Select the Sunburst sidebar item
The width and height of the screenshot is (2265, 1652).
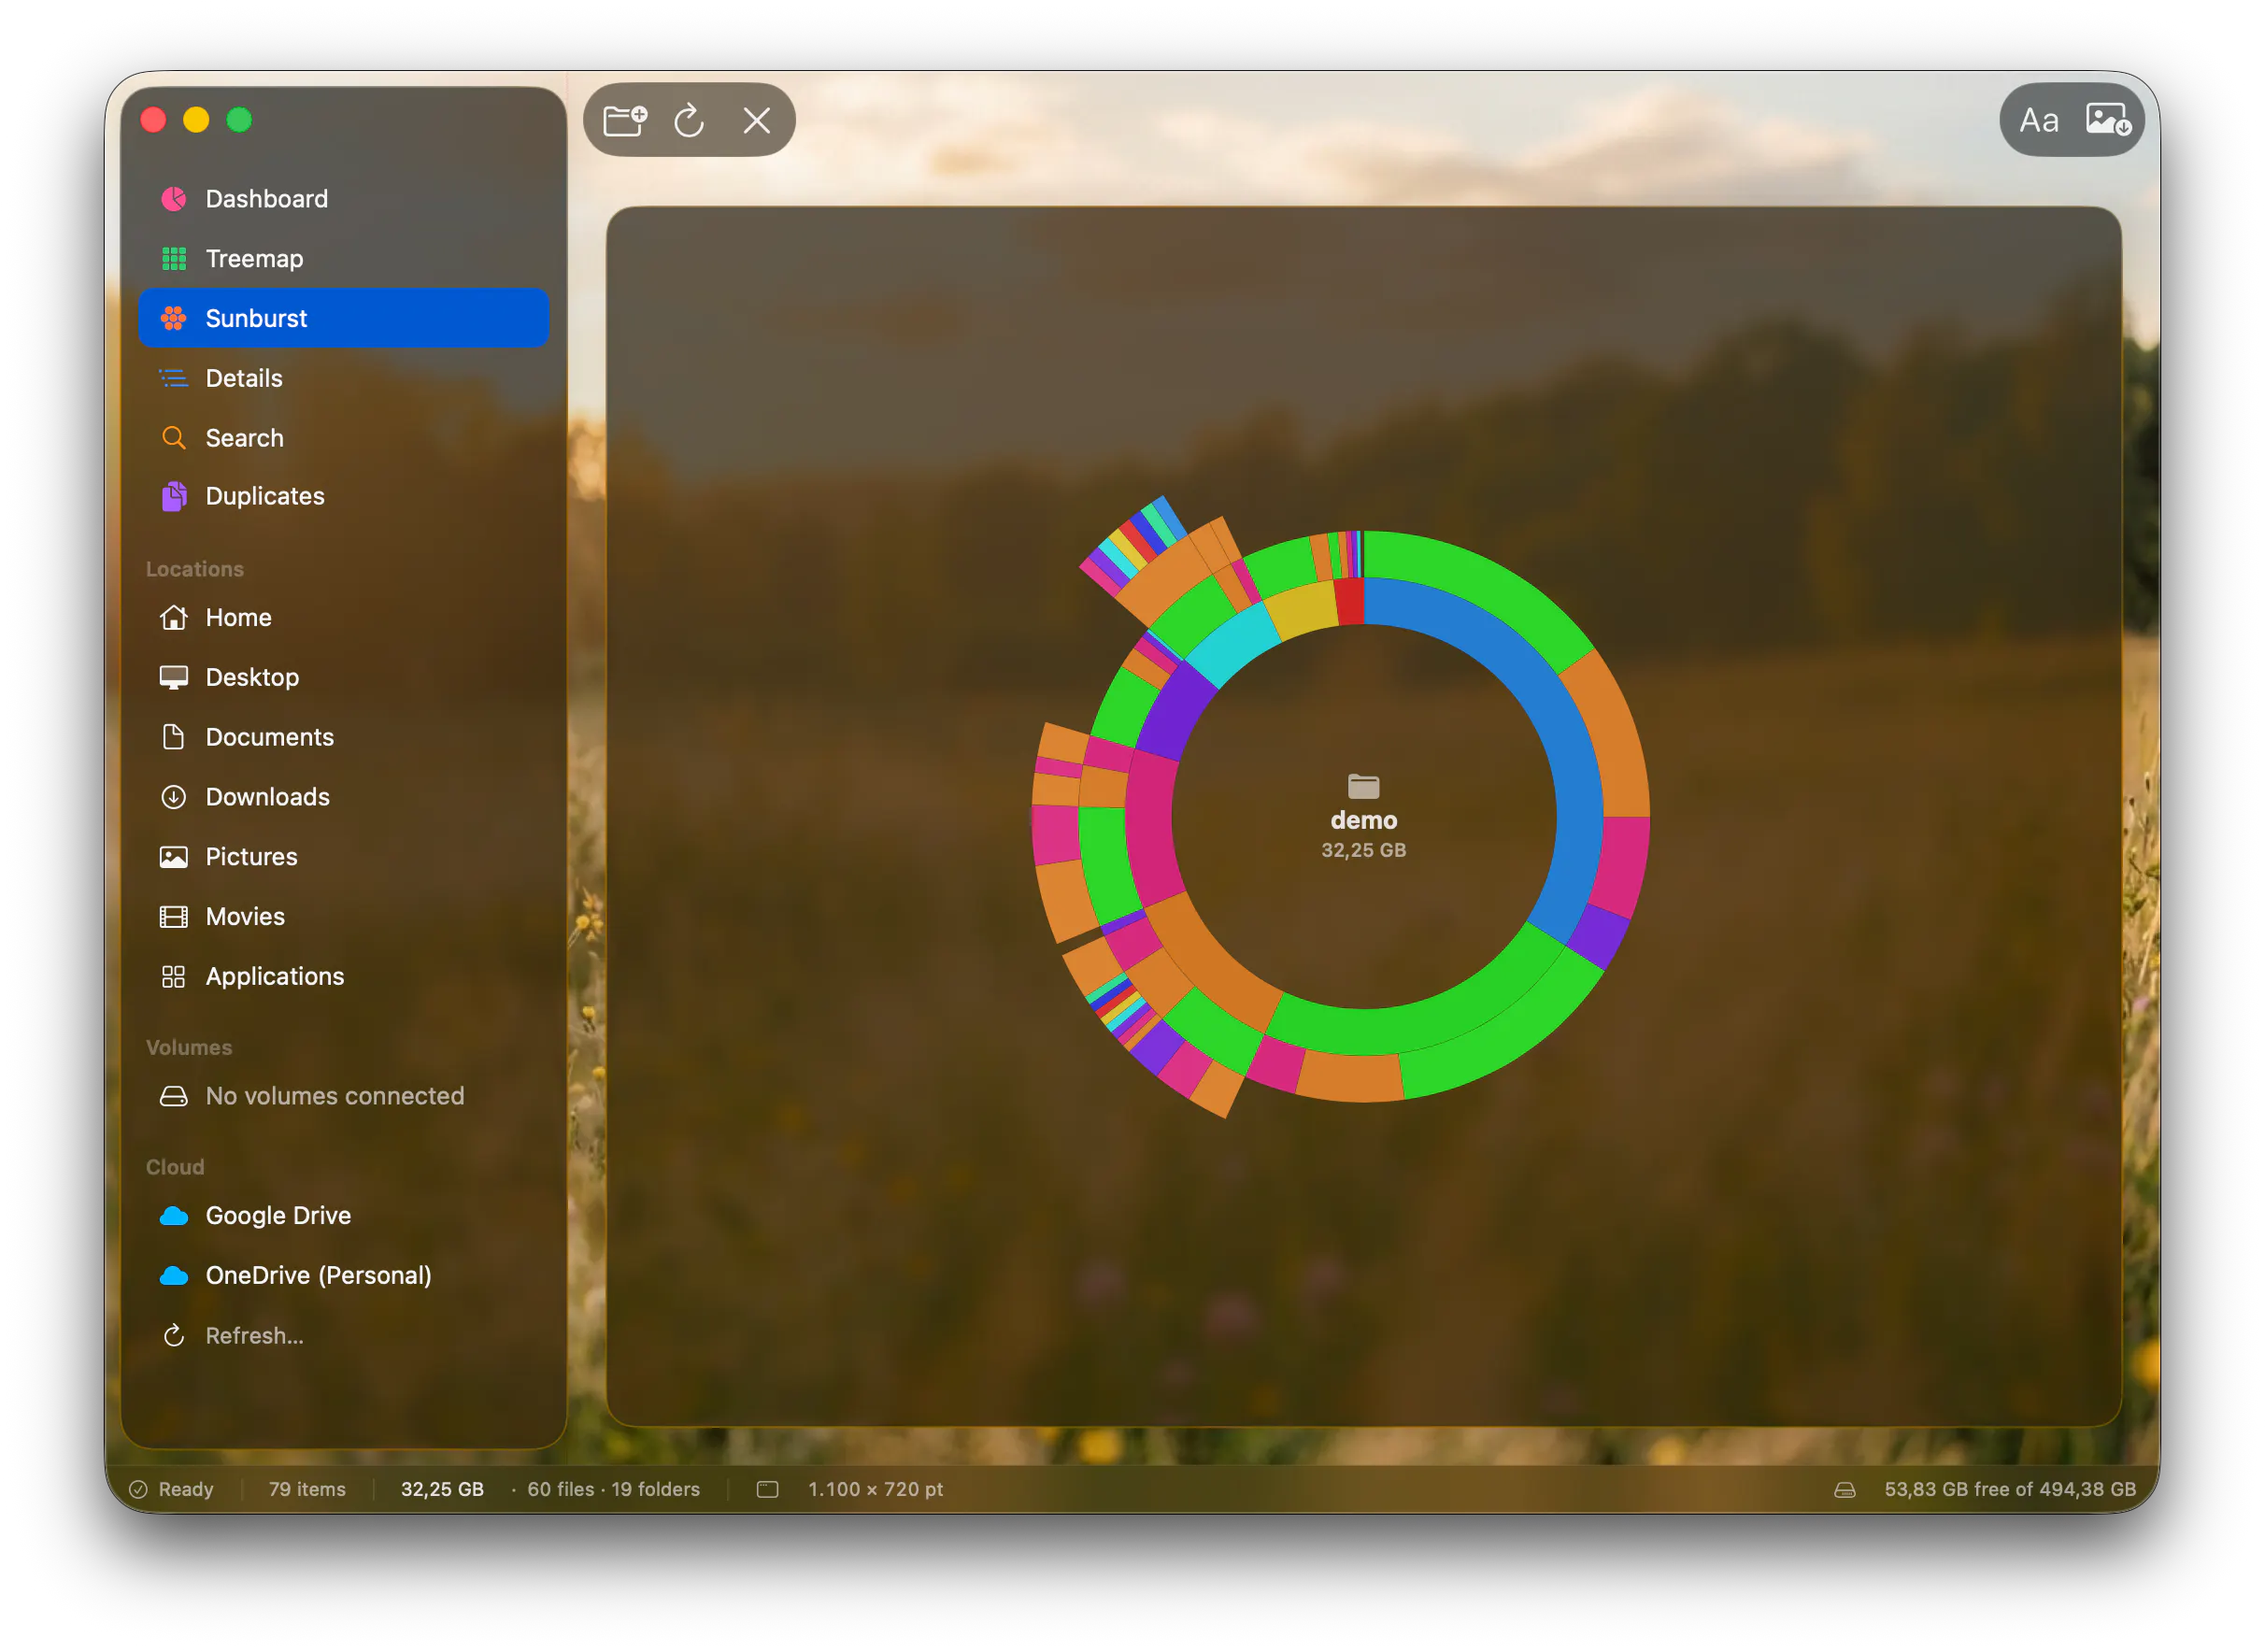click(x=343, y=318)
